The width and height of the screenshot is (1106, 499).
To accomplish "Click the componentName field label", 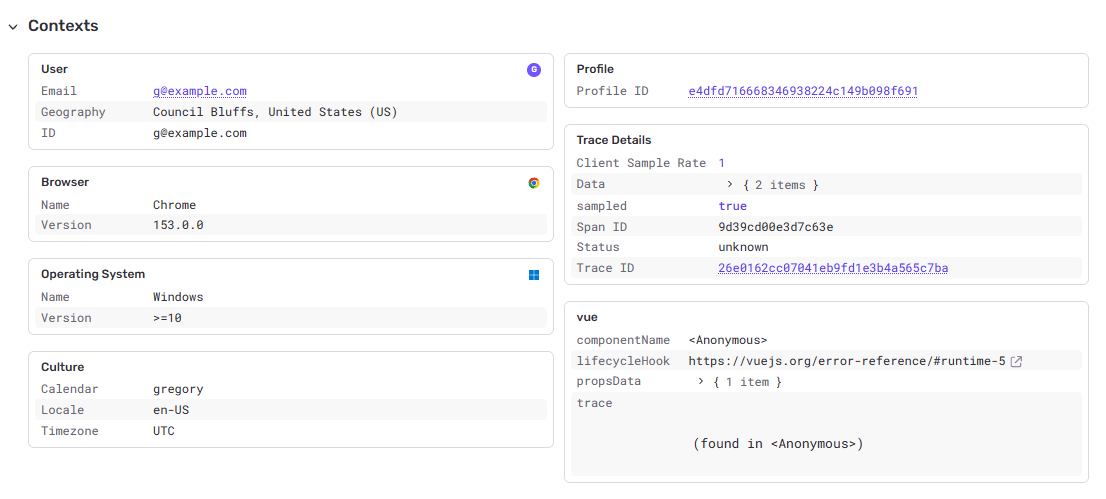I will click(623, 340).
